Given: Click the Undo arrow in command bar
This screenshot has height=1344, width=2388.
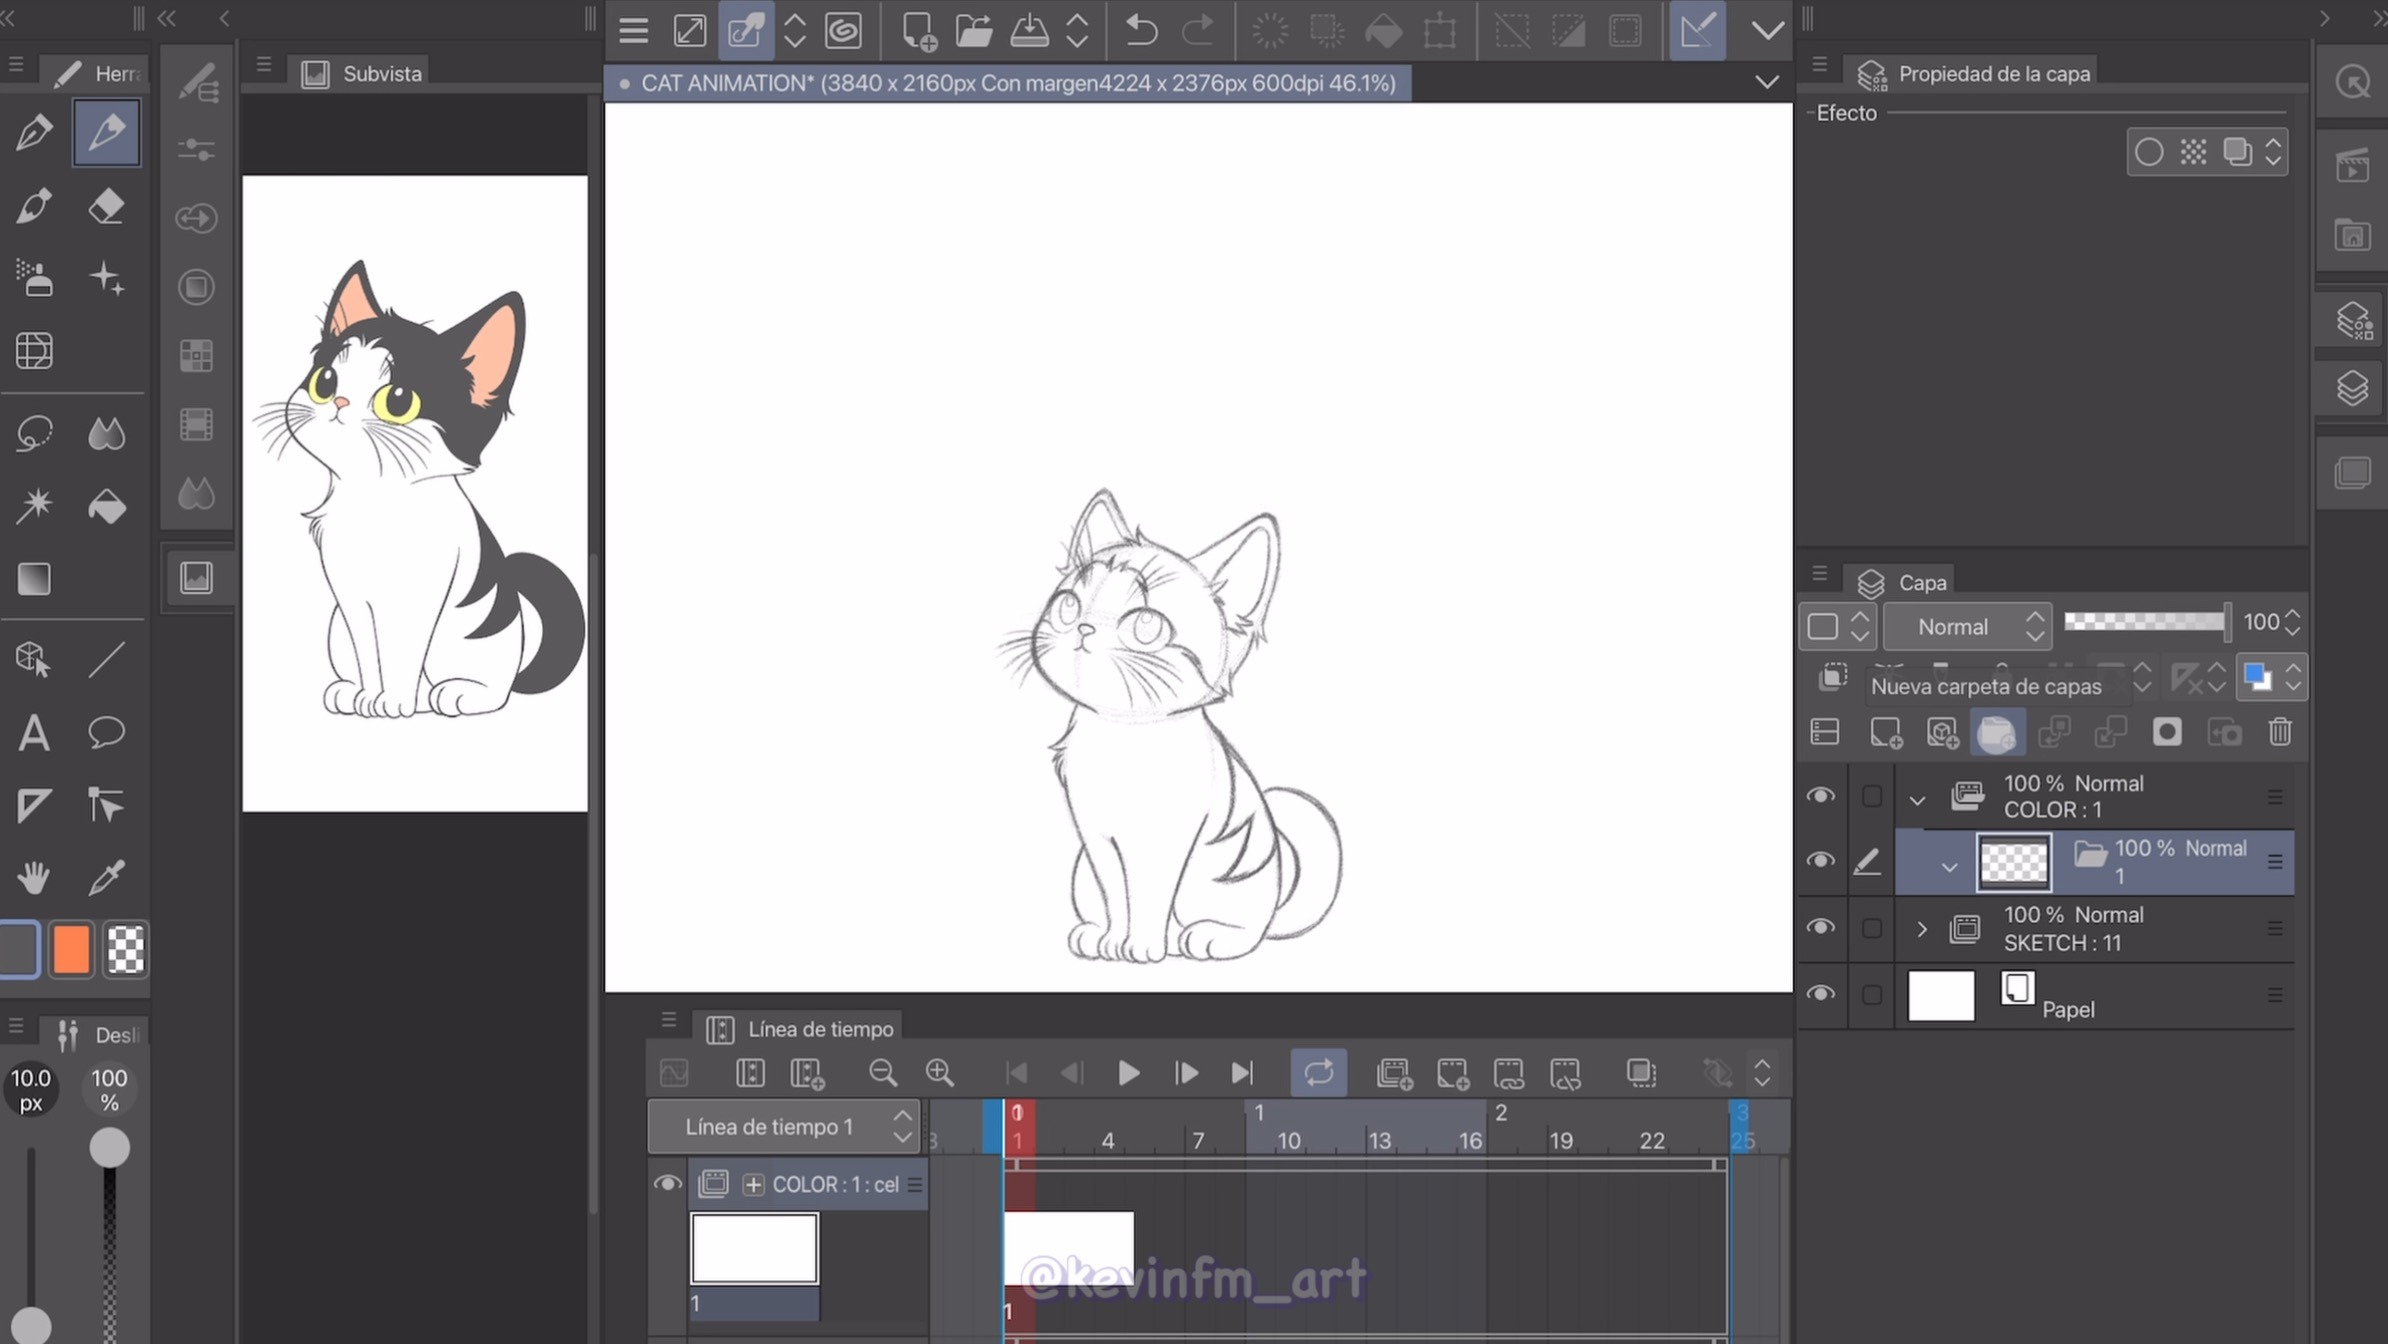Looking at the screenshot, I should point(1141,30).
